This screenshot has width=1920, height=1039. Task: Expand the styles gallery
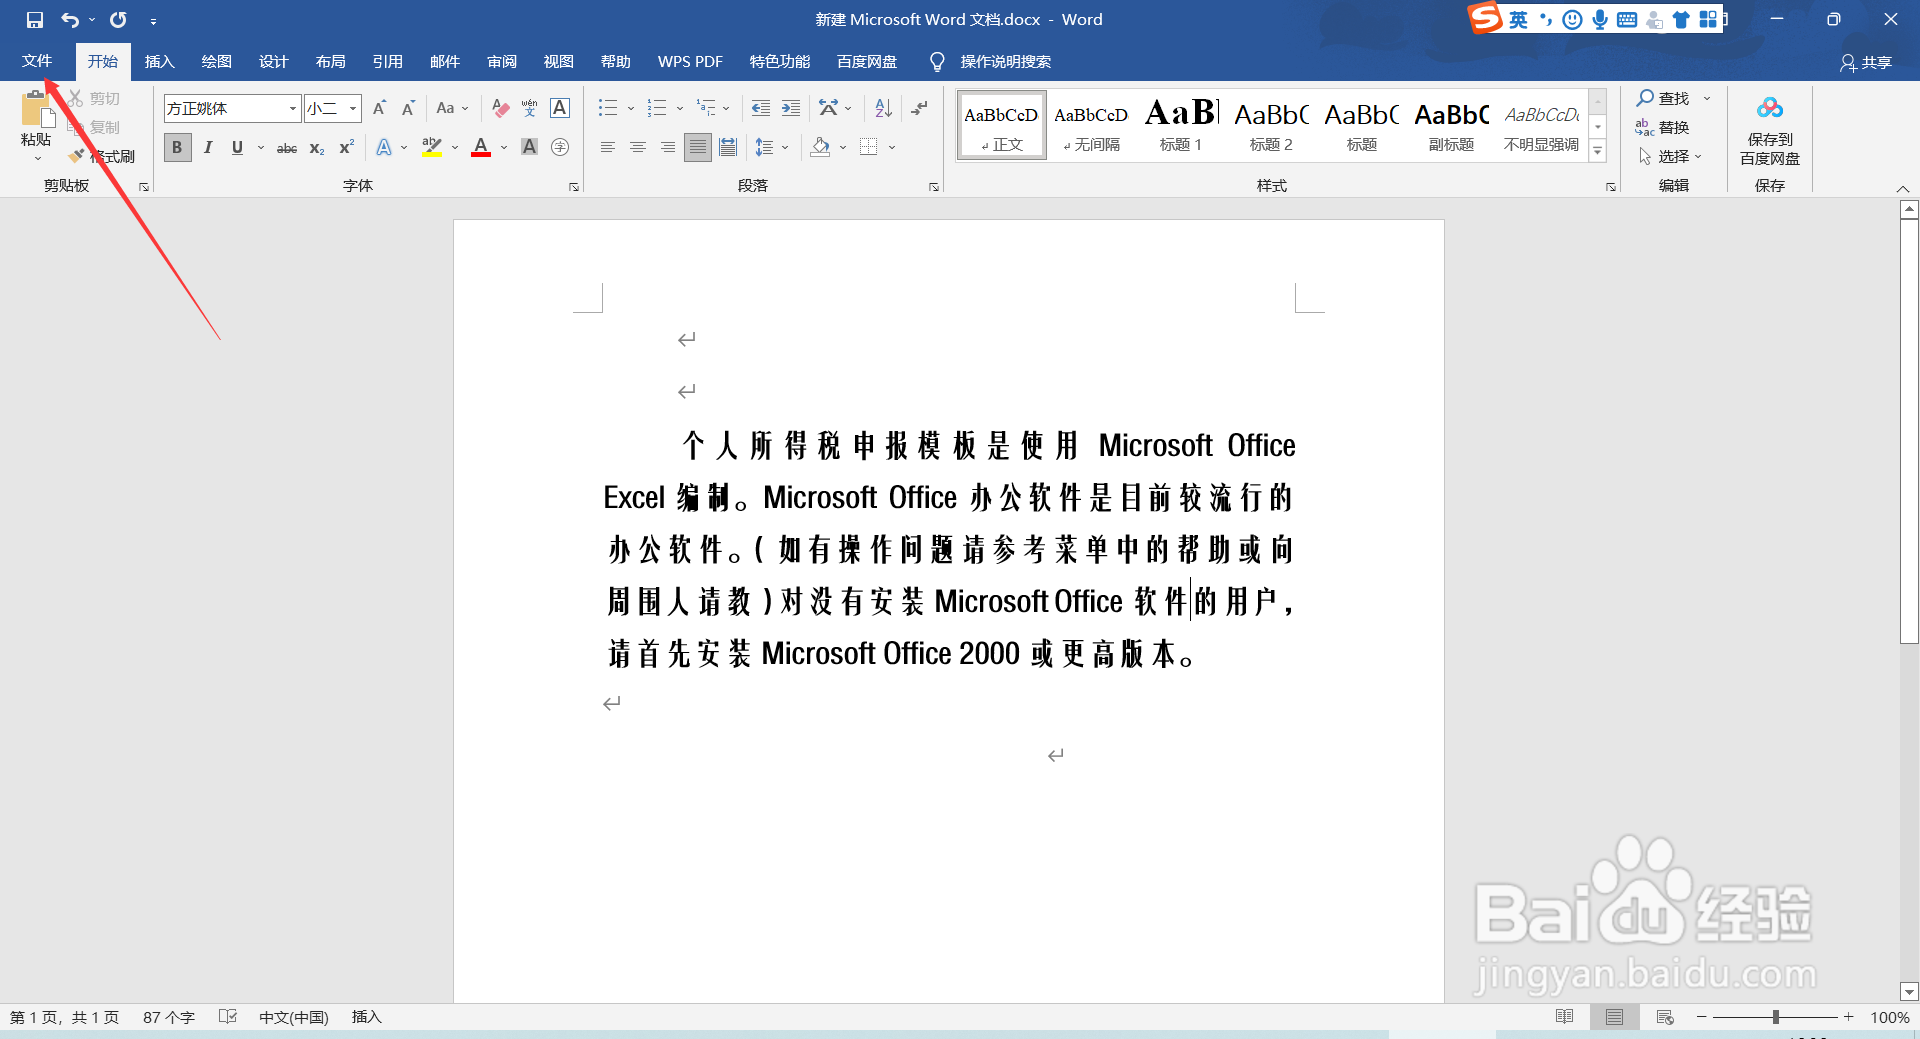[1598, 151]
